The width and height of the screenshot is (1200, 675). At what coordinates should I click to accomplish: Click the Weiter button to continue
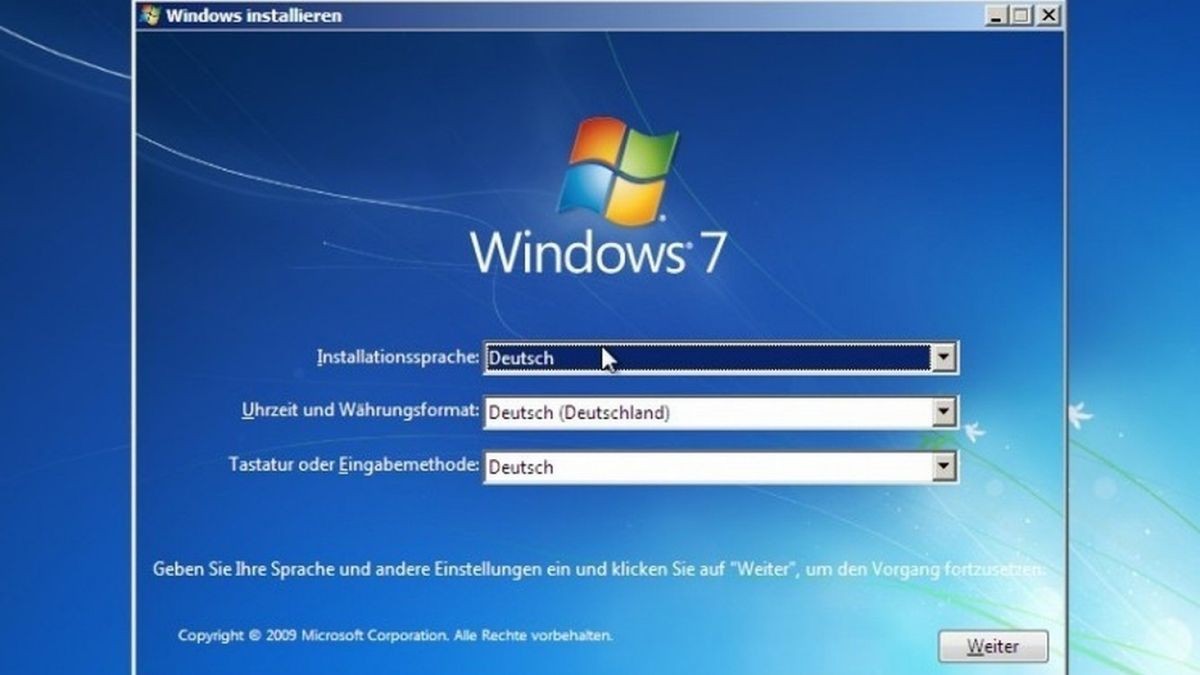click(993, 646)
